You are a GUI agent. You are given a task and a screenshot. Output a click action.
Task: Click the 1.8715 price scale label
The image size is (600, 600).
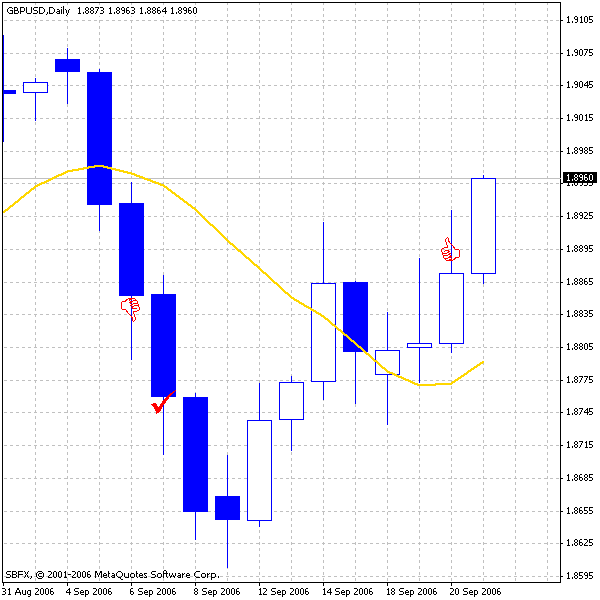(580, 445)
